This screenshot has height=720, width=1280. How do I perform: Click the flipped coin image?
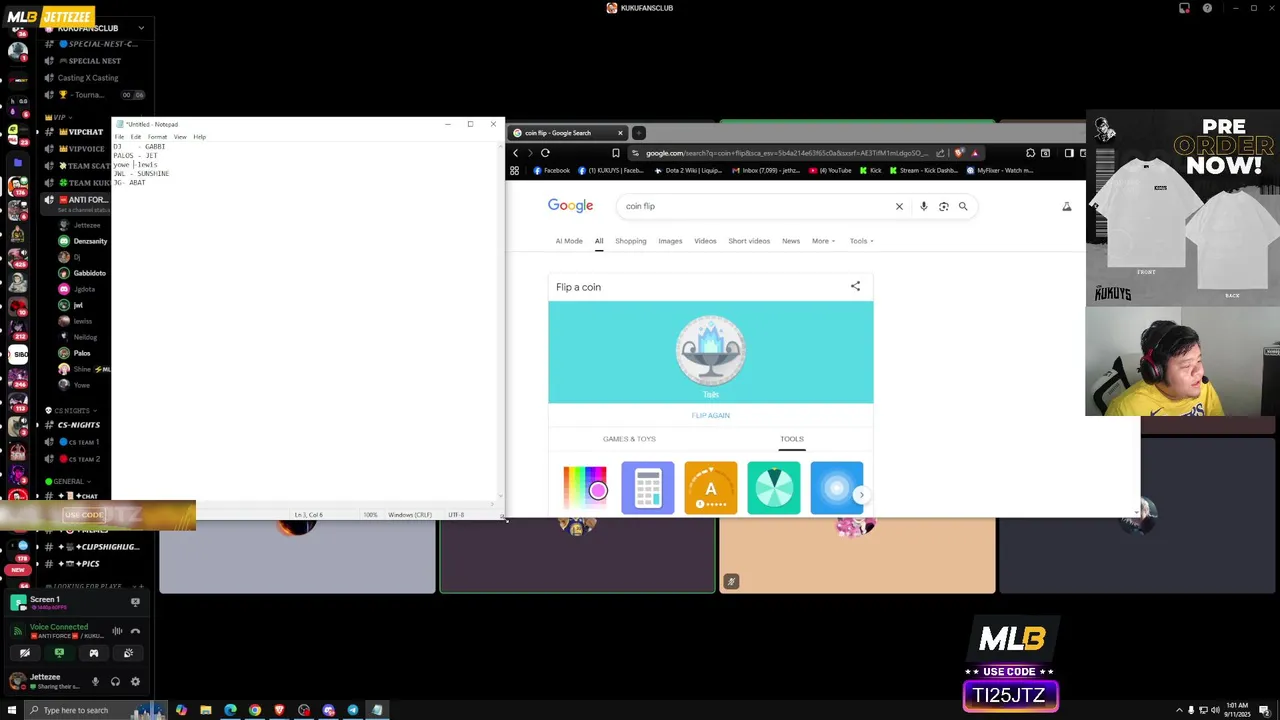pos(711,350)
